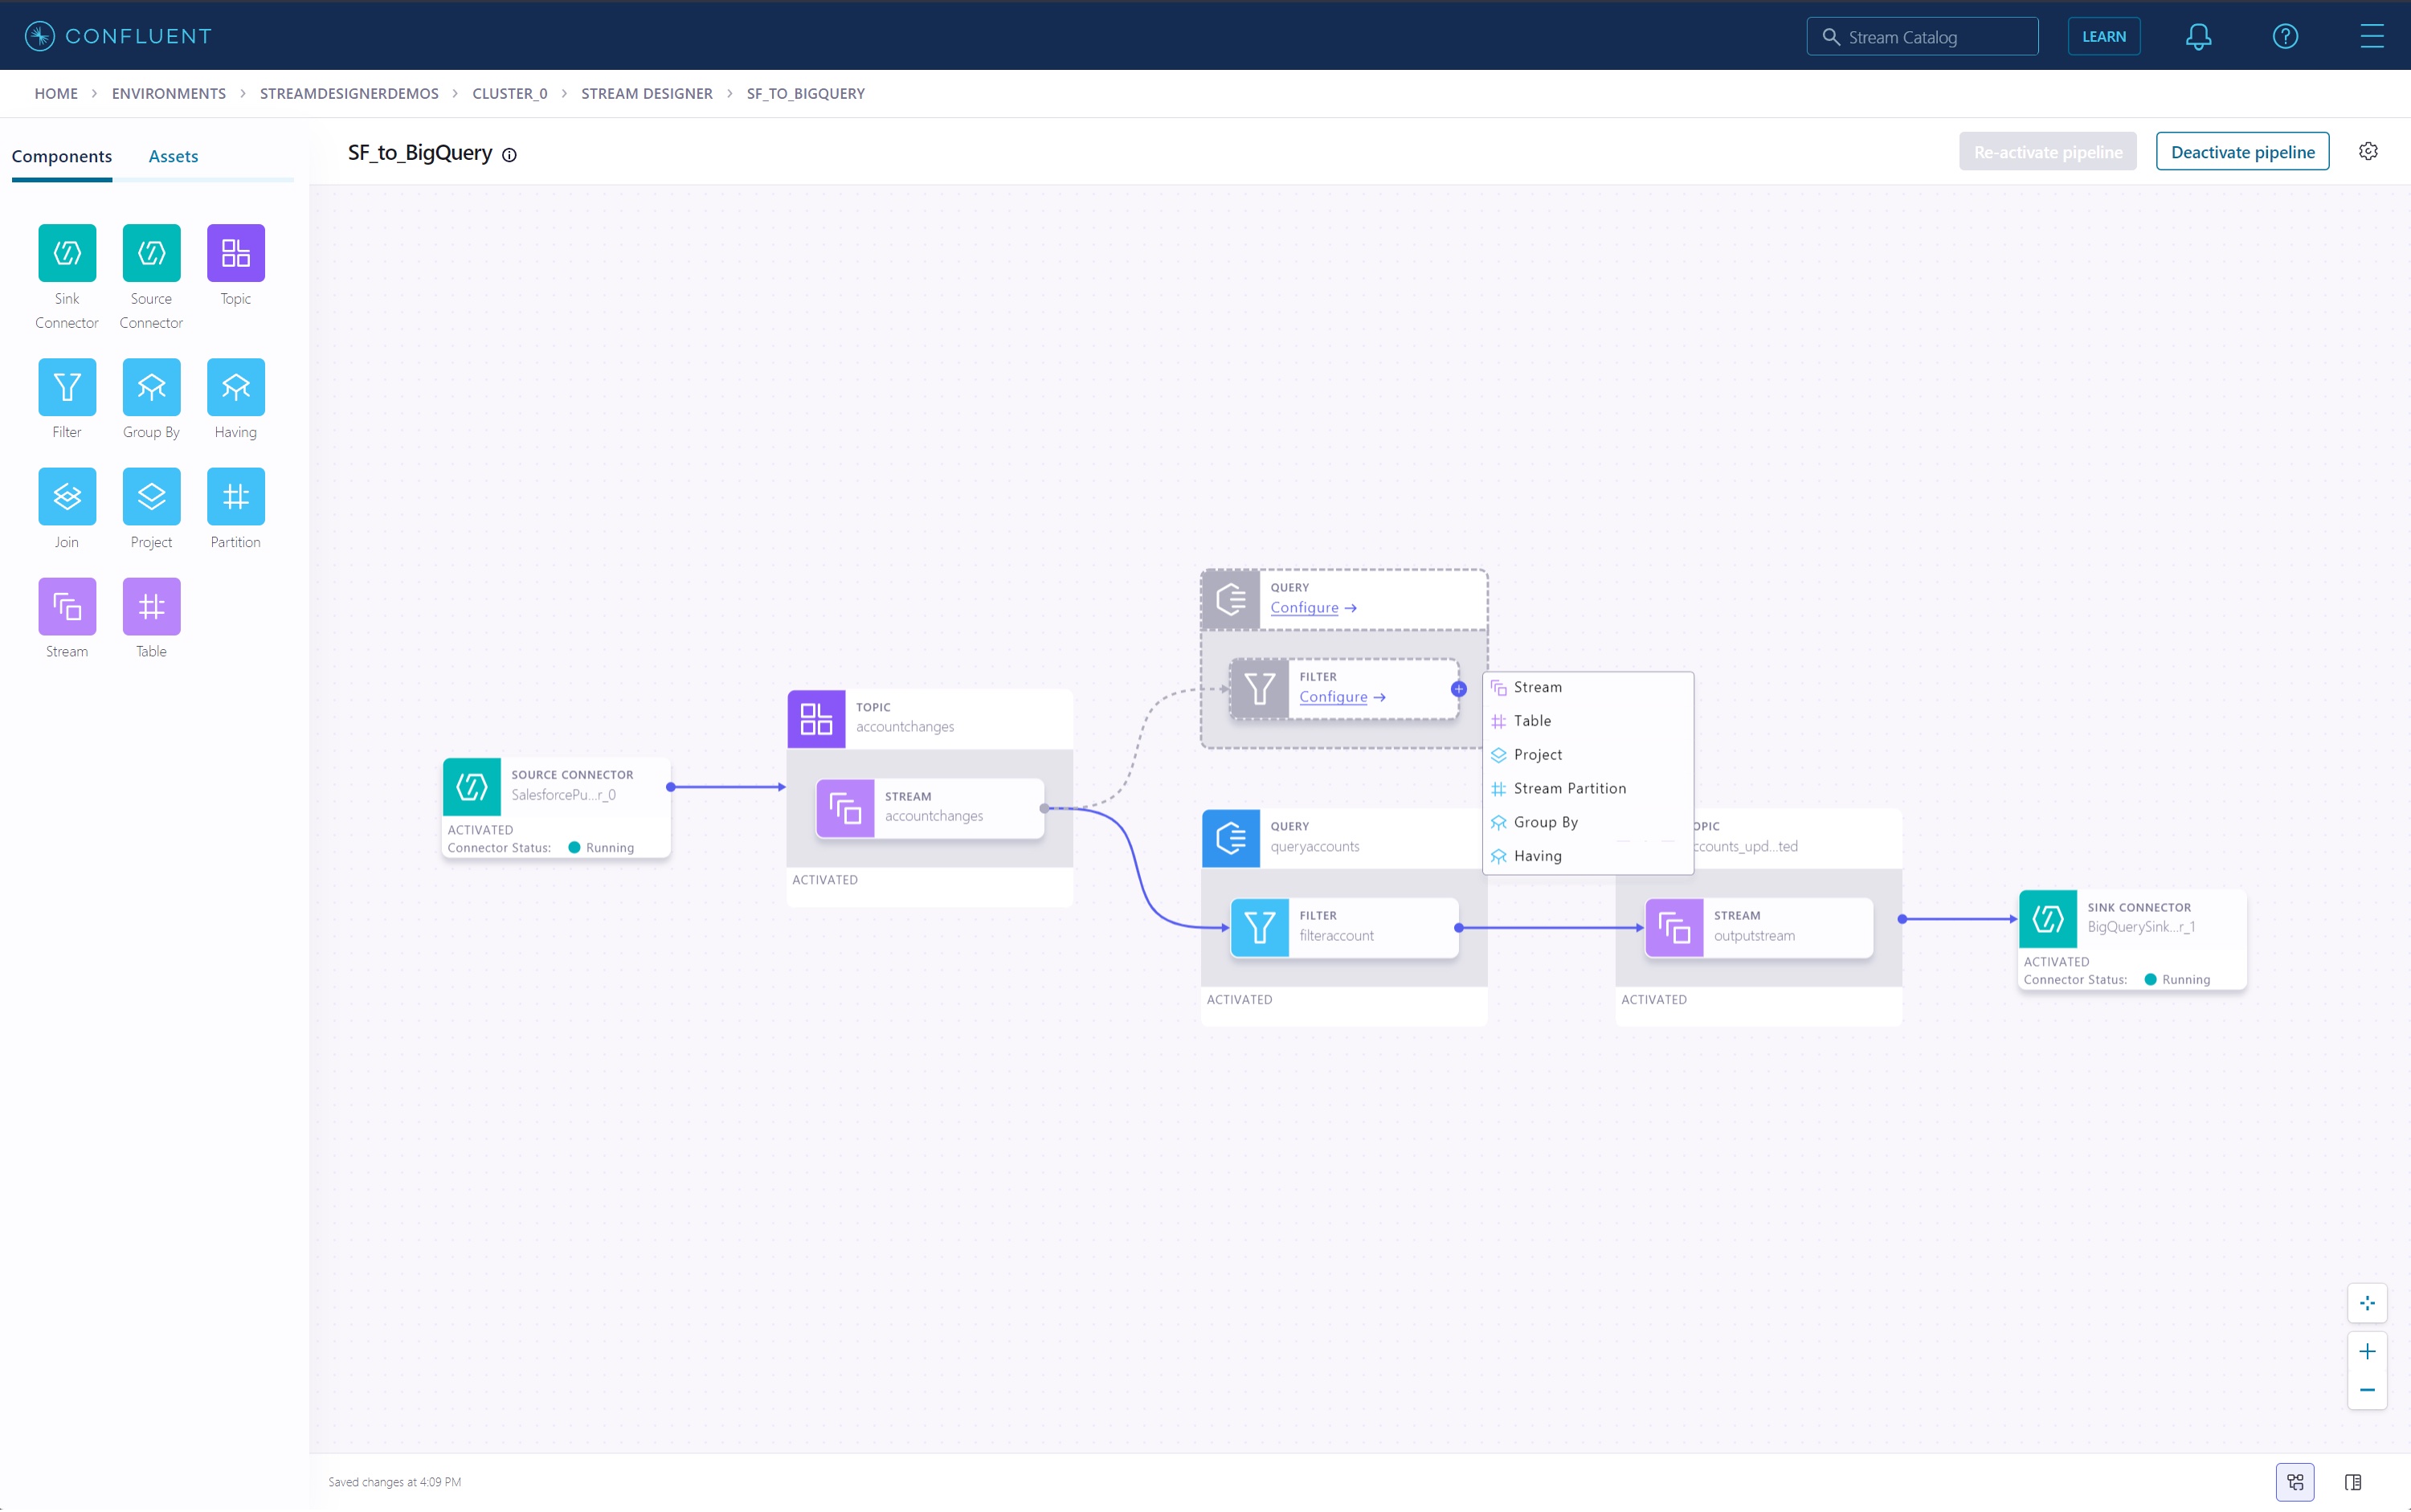Click the canvas zoom in plus button
This screenshot has width=2411, height=1512.
(x=2366, y=1352)
